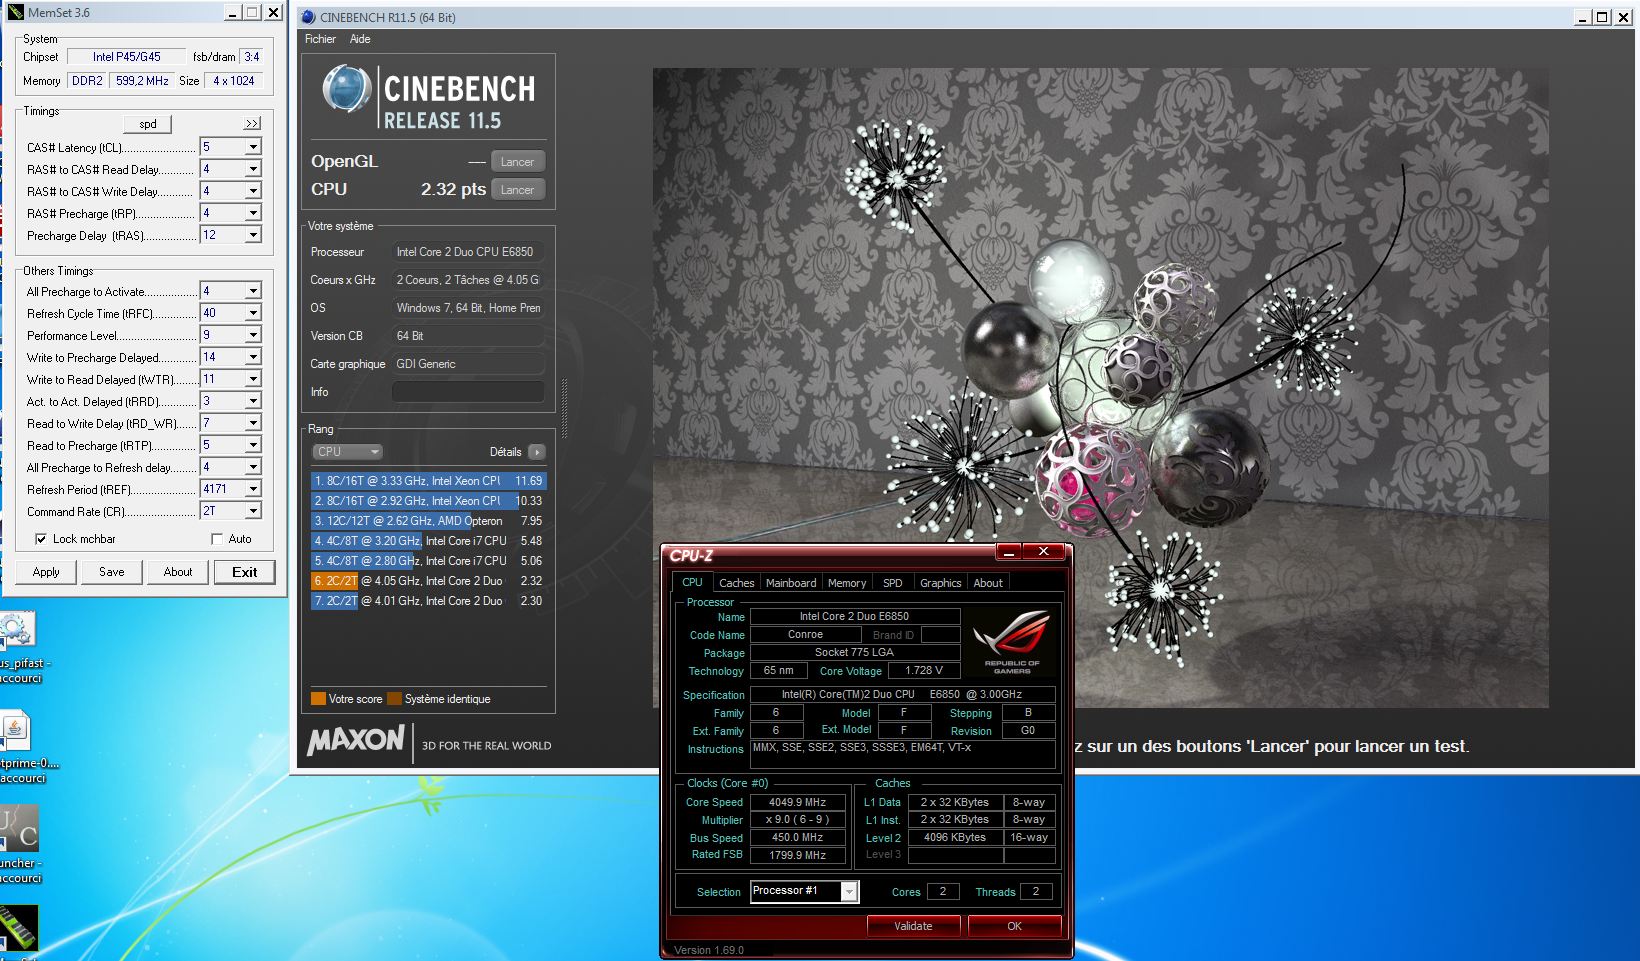Switch to the SPD tab in CPU-Z
Image resolution: width=1640 pixels, height=961 pixels.
click(x=893, y=582)
